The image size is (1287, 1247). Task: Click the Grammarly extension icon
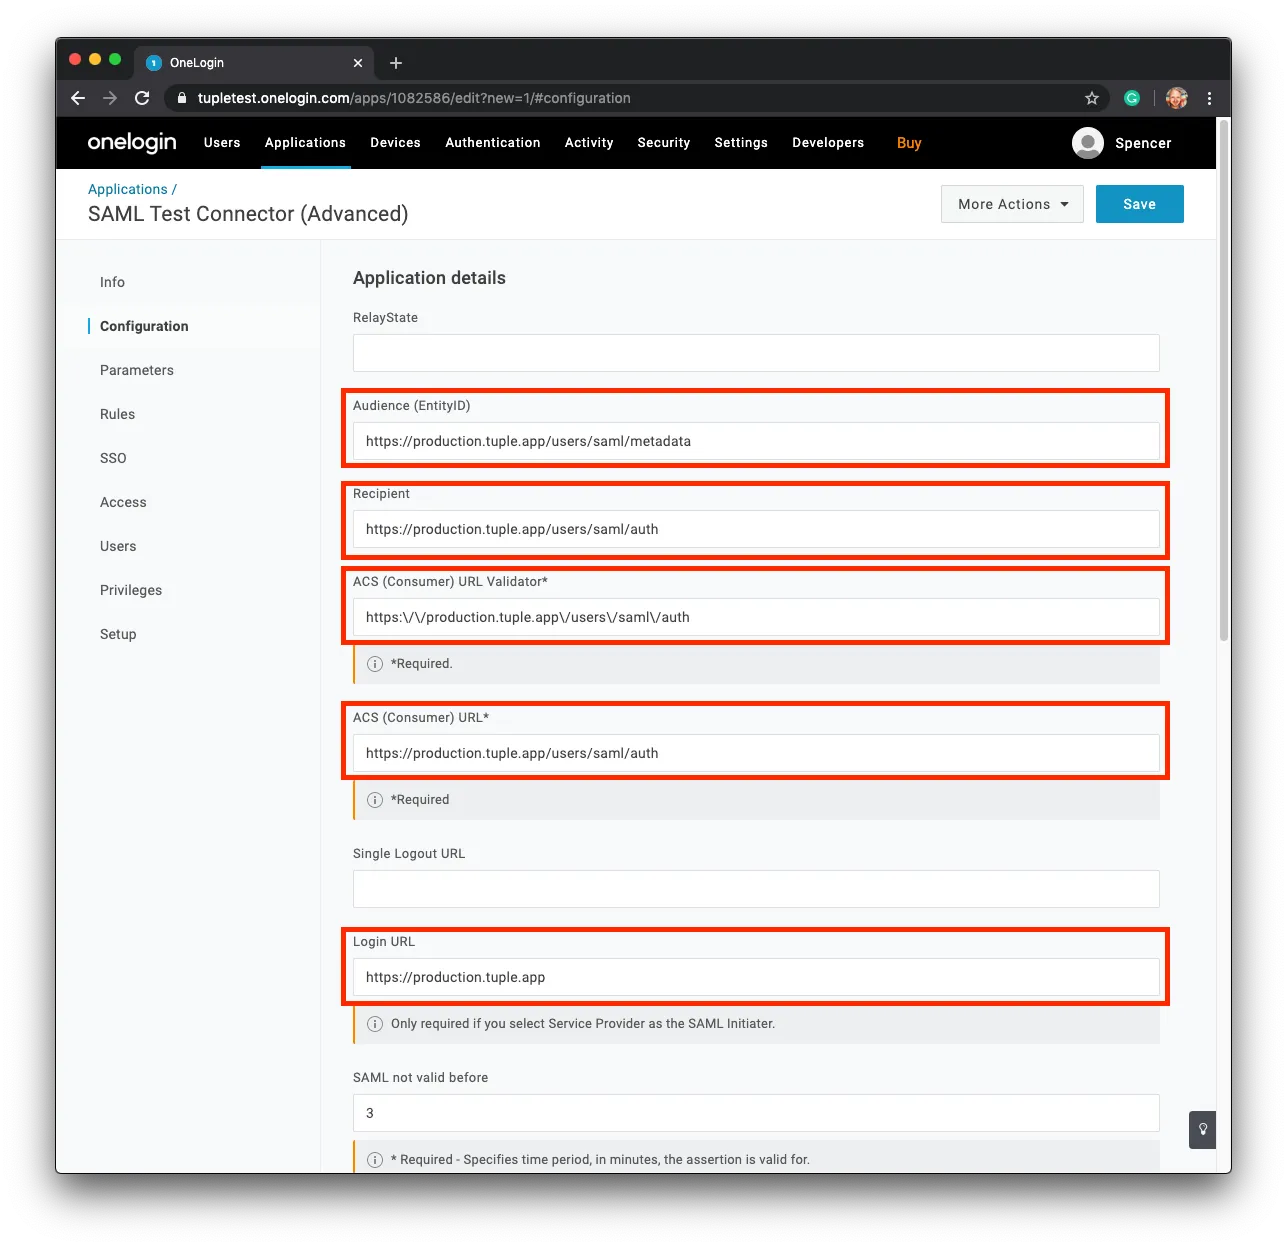click(1131, 98)
